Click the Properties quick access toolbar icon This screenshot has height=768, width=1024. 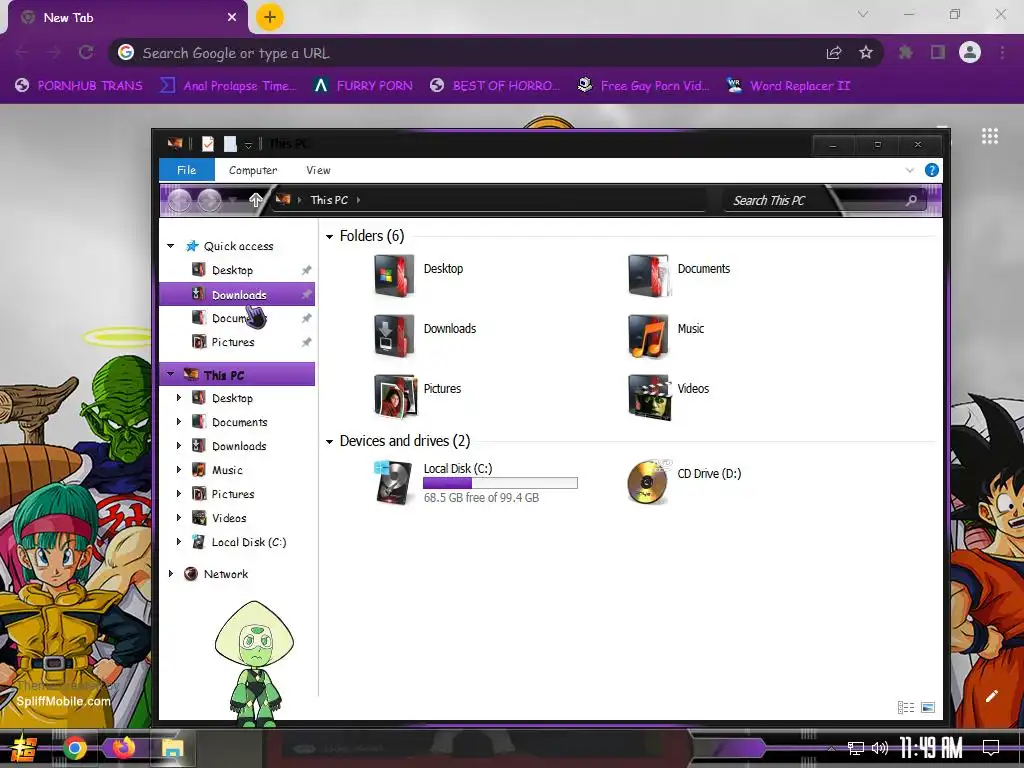pos(208,144)
